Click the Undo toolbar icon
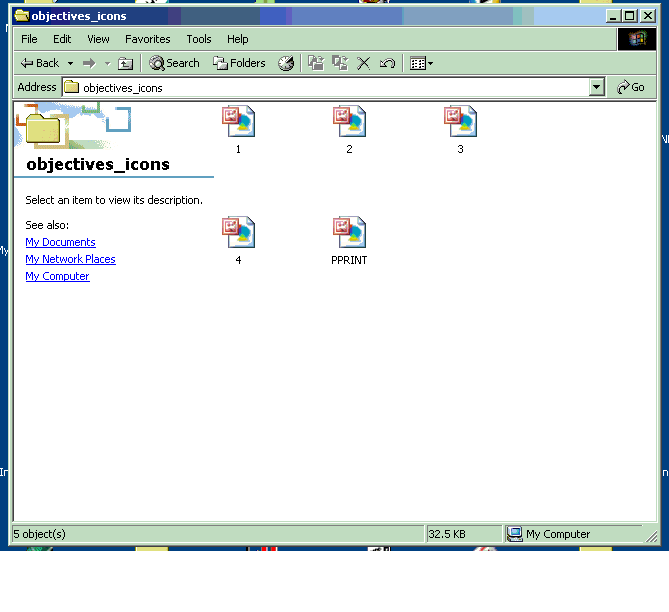669x612 pixels. (387, 63)
